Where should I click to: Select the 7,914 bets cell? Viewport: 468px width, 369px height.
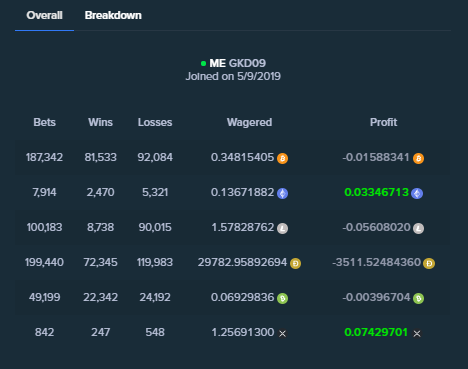(44, 192)
